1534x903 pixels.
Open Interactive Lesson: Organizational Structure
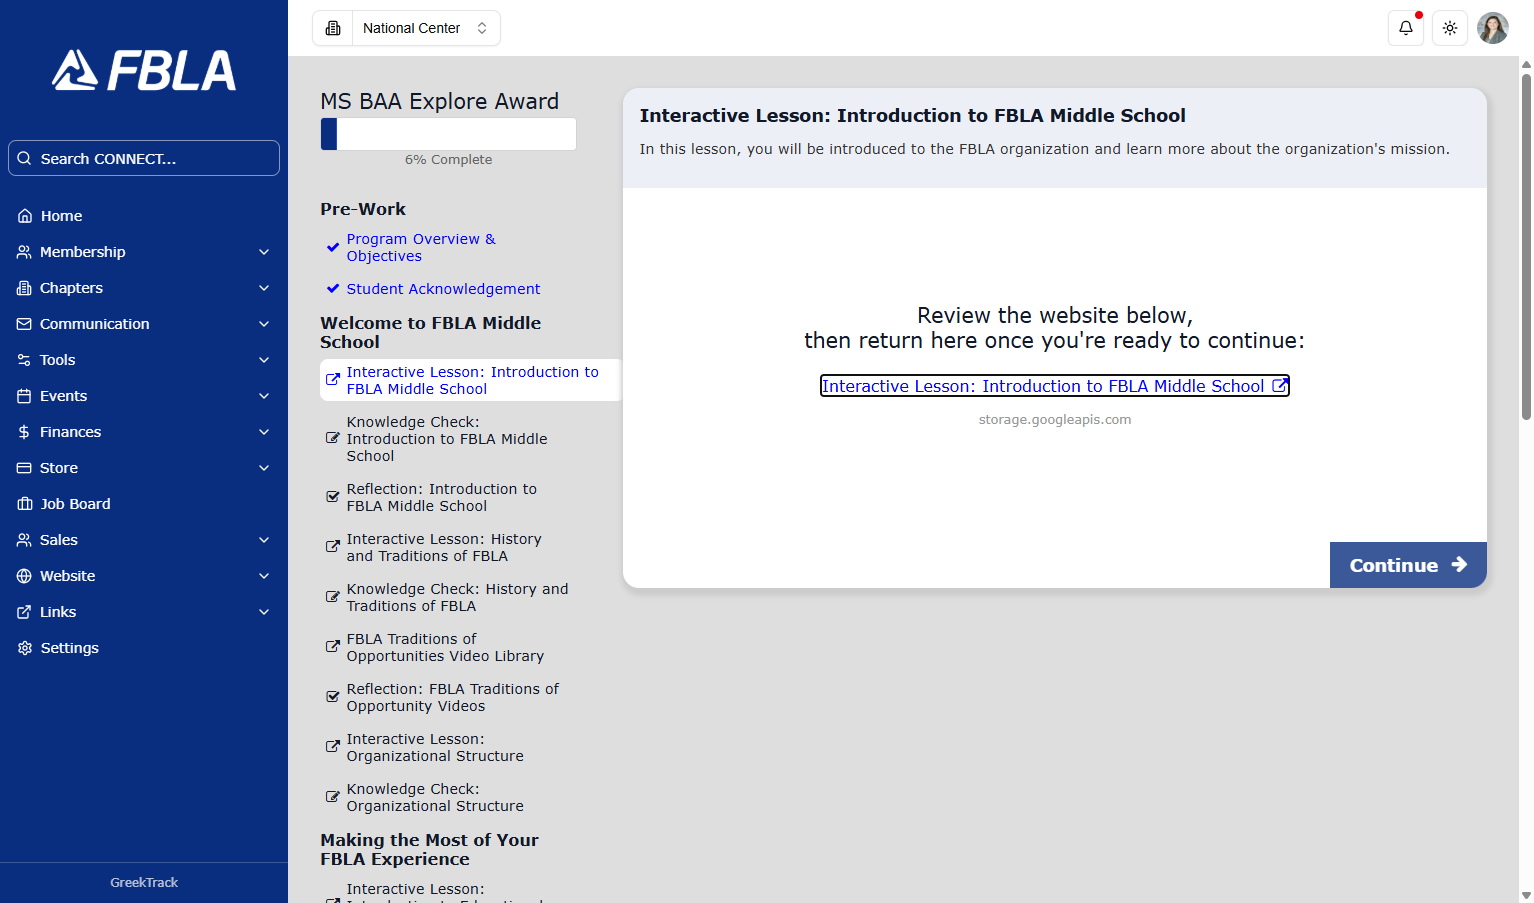point(435,747)
